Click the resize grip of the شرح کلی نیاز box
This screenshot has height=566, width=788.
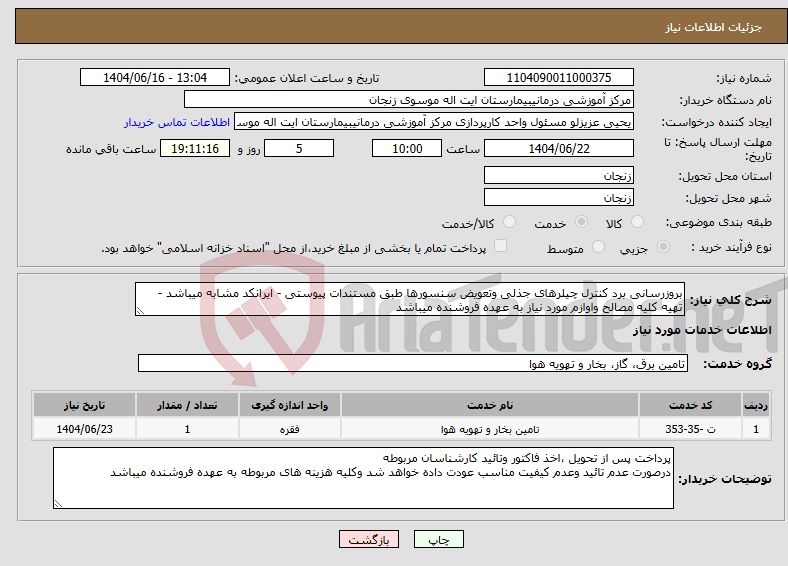pyautogui.click(x=140, y=311)
